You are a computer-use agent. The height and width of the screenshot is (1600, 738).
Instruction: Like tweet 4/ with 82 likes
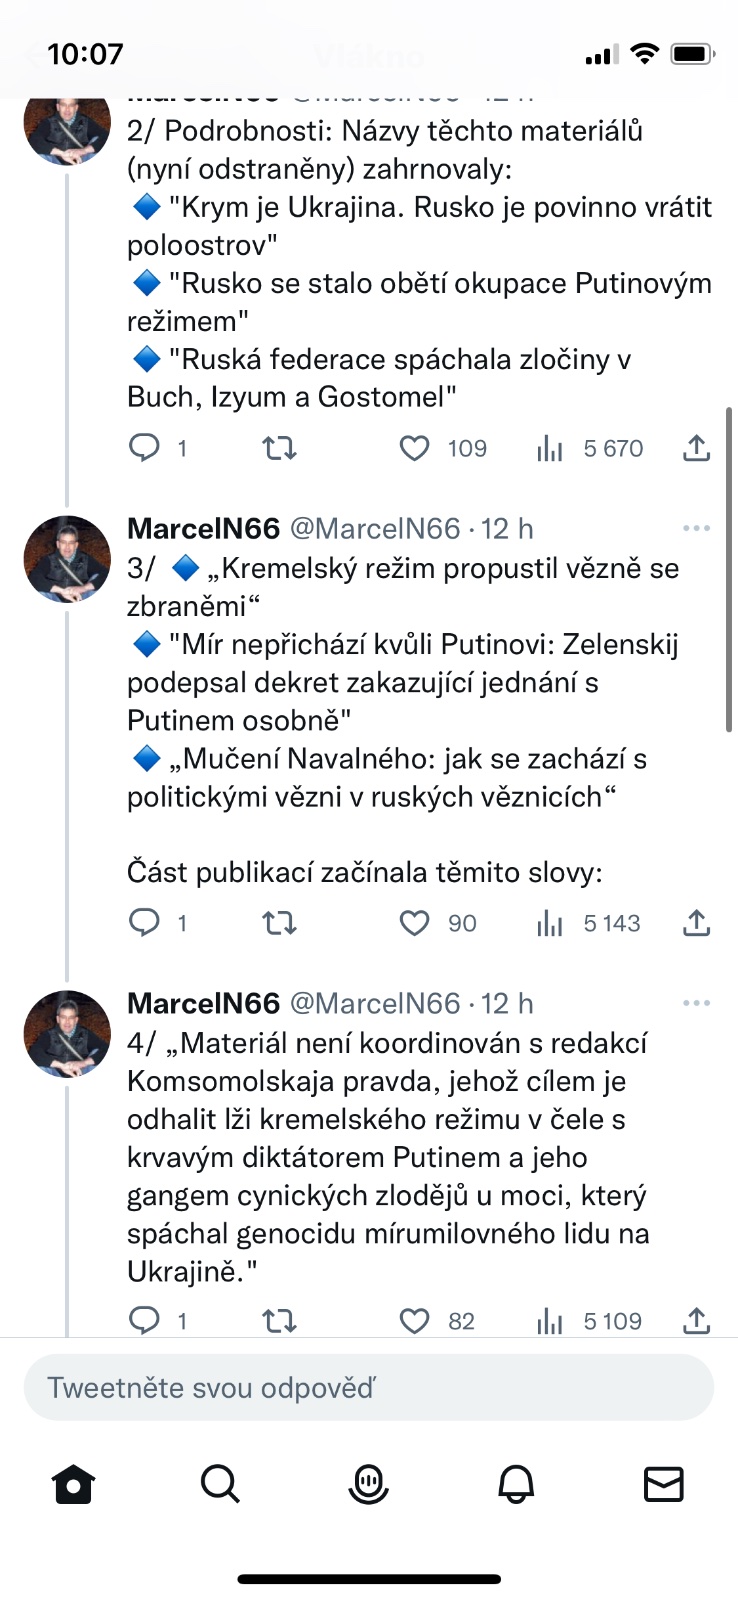click(x=415, y=1321)
